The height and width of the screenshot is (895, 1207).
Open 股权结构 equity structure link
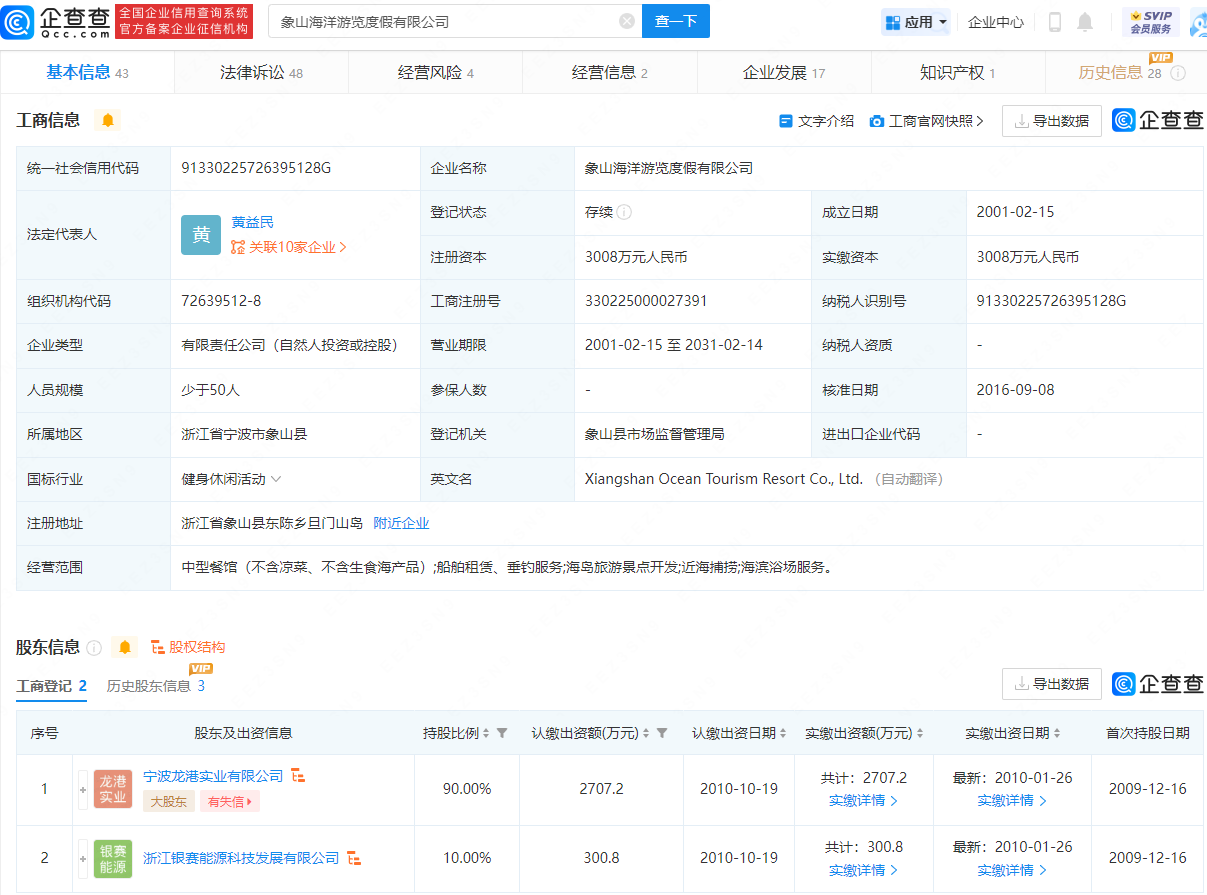(188, 647)
